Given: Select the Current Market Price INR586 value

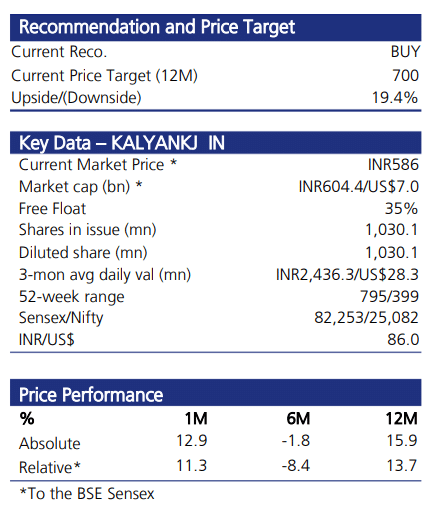Looking at the screenshot, I should pyautogui.click(x=393, y=165).
